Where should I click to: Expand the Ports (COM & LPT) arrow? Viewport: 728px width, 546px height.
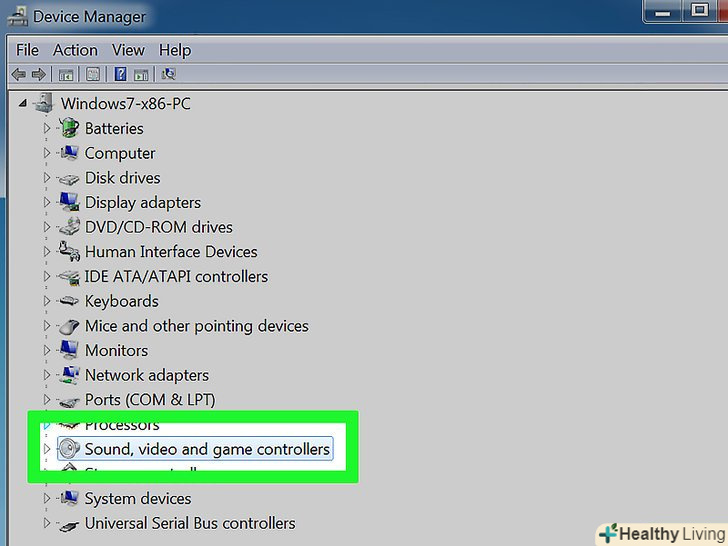pyautogui.click(x=46, y=399)
